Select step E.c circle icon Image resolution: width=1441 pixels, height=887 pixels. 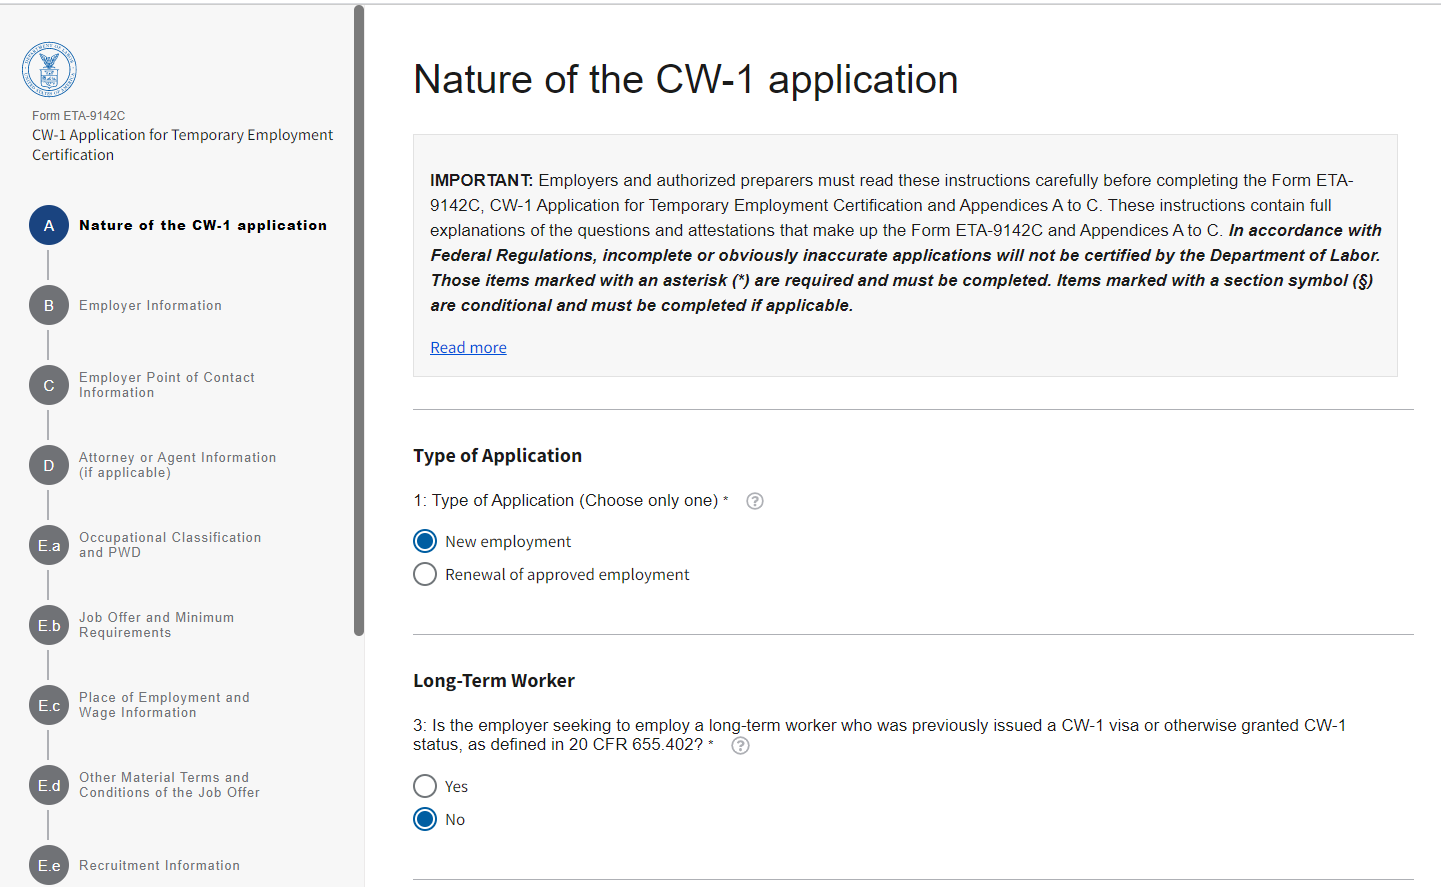tap(49, 705)
